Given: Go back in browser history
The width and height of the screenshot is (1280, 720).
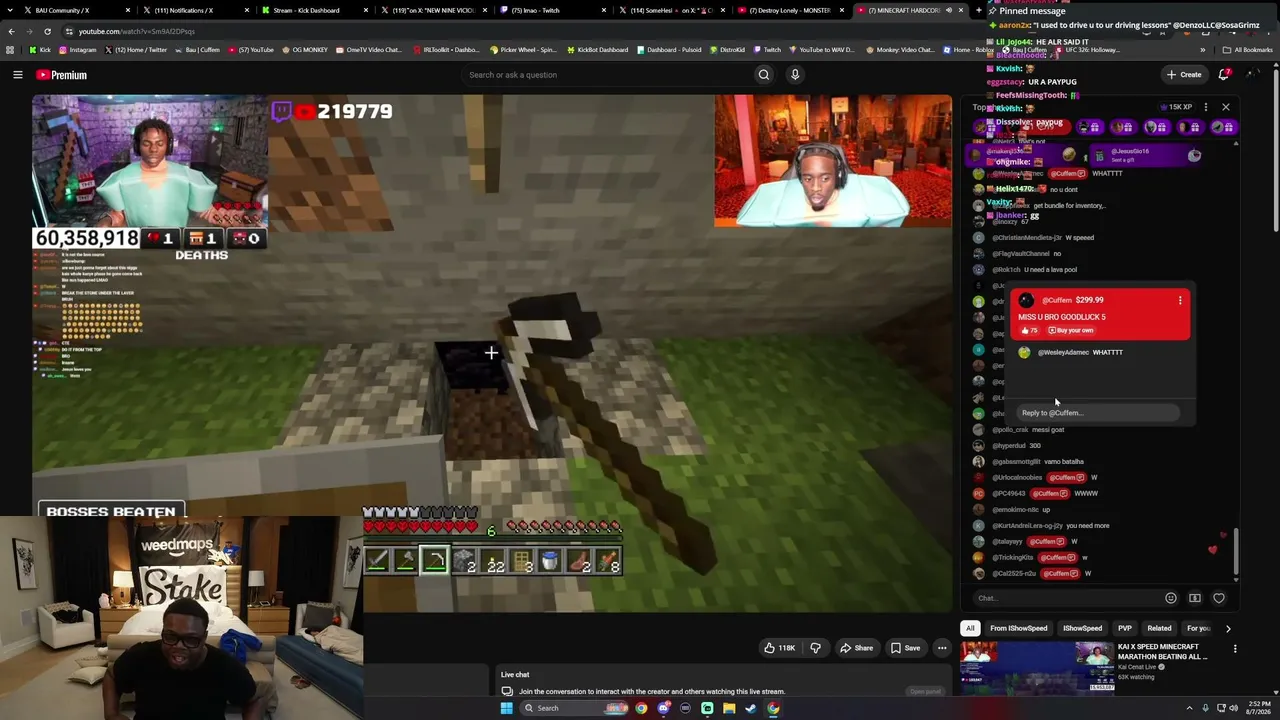Looking at the screenshot, I should 11,31.
